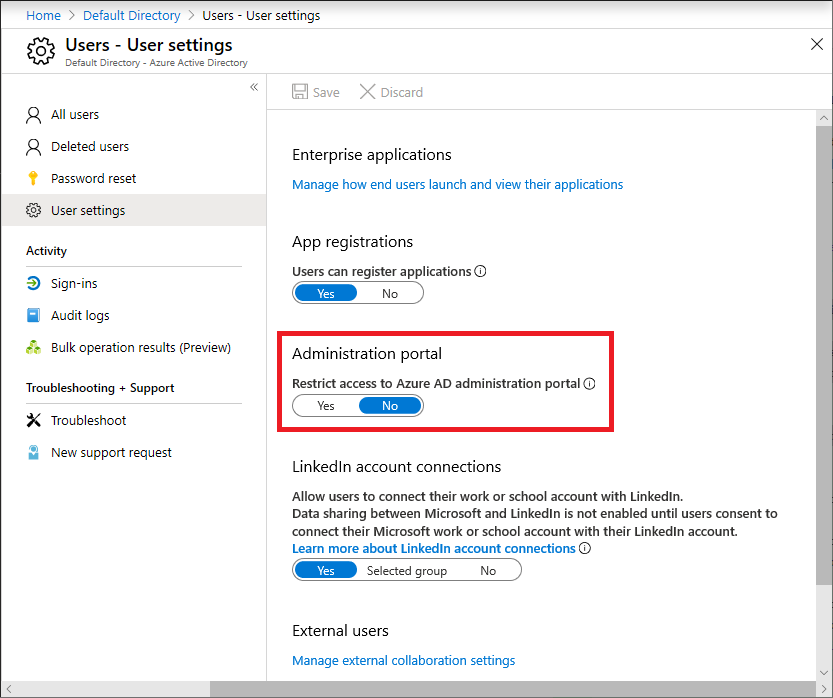Set LinkedIn account connections to No
The height and width of the screenshot is (698, 833).
click(x=488, y=571)
